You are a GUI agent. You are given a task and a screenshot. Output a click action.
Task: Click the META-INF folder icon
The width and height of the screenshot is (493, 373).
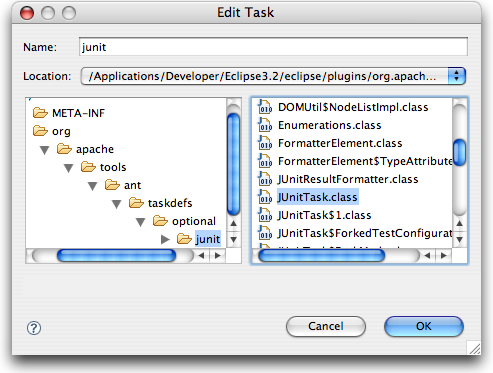coord(40,113)
